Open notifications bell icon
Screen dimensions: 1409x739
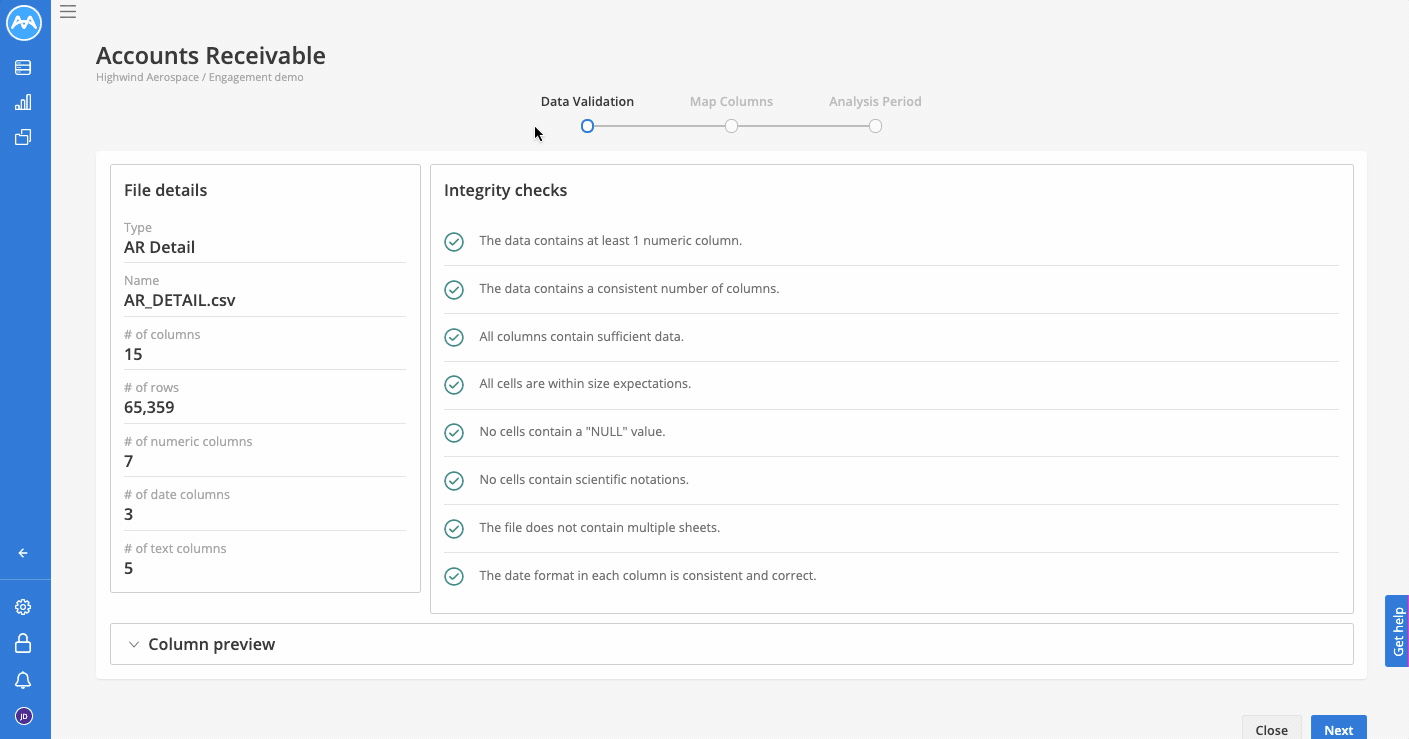23,680
